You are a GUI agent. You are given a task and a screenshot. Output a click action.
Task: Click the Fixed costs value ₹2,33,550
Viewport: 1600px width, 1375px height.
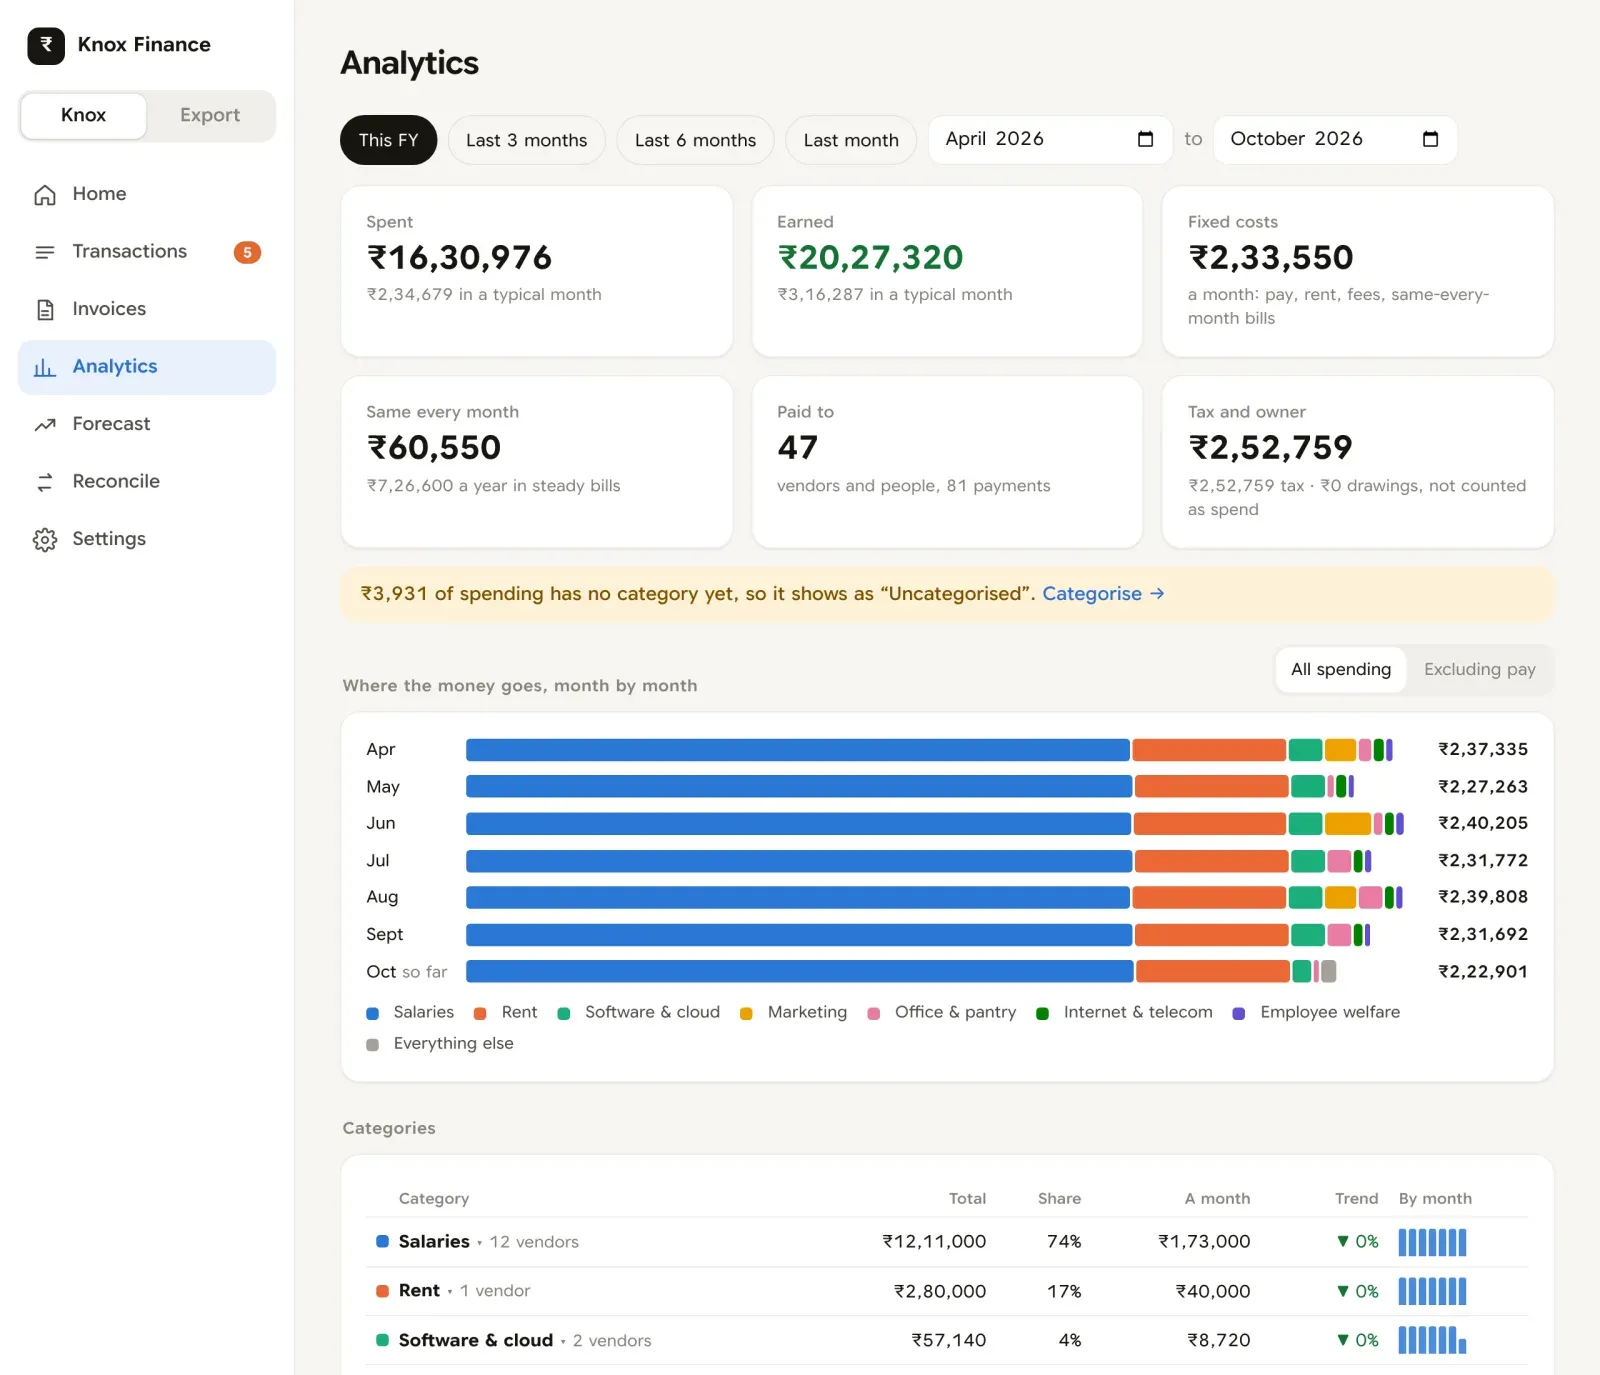point(1270,258)
